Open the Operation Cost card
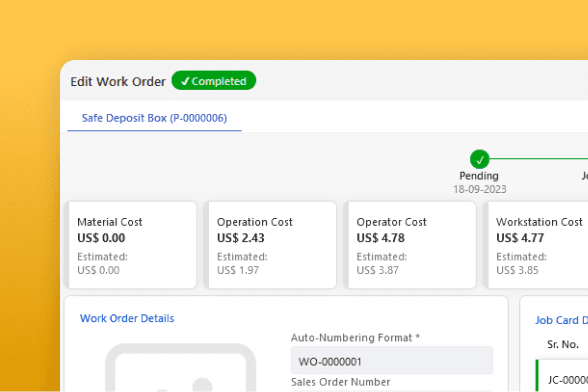 coord(270,245)
